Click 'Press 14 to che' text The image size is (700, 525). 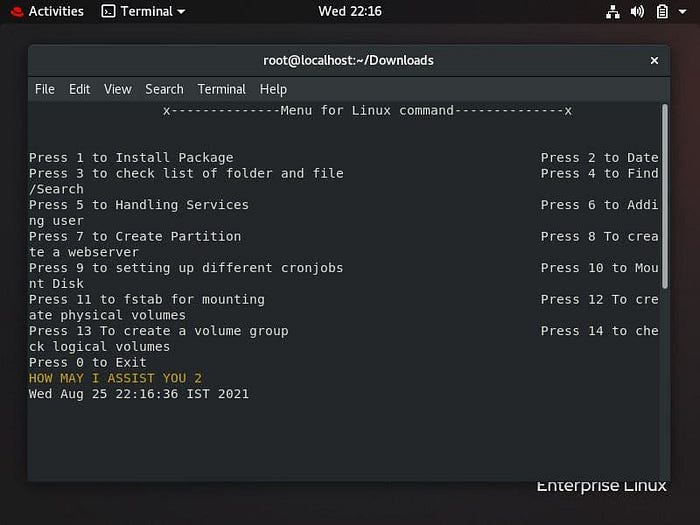point(600,331)
